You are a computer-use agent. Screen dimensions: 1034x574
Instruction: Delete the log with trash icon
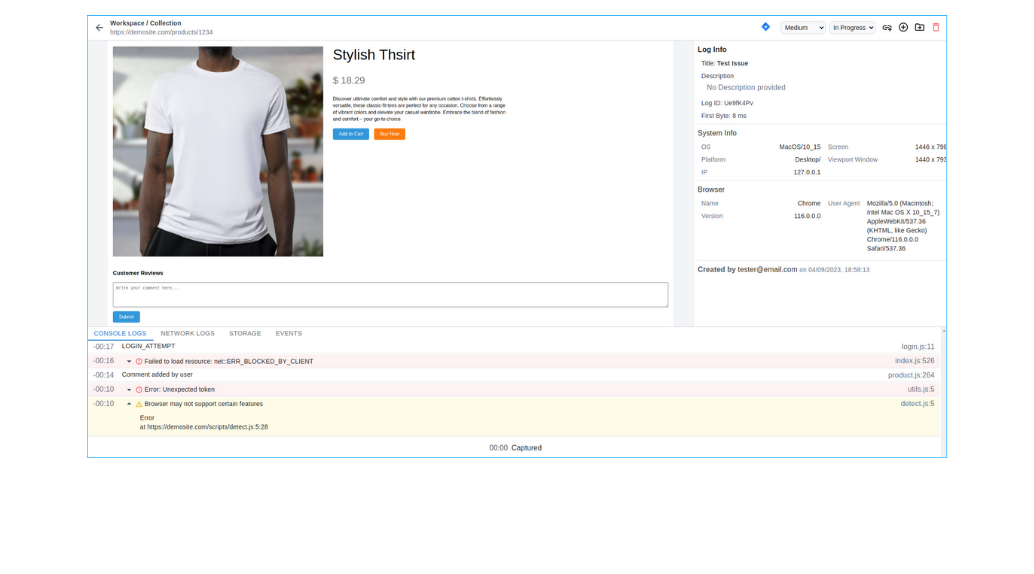pyautogui.click(x=936, y=28)
